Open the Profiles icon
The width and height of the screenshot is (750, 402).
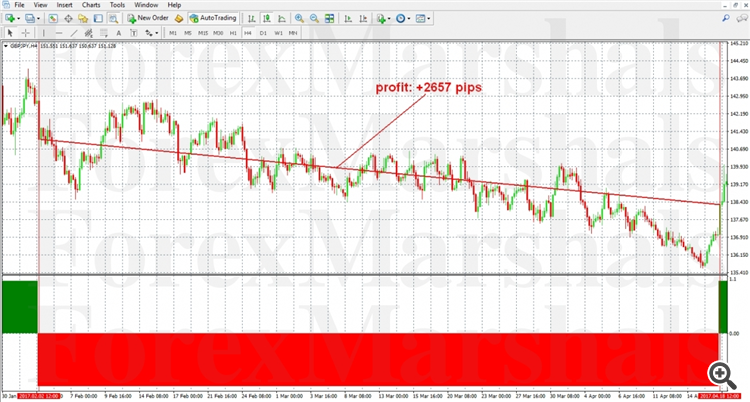point(30,19)
